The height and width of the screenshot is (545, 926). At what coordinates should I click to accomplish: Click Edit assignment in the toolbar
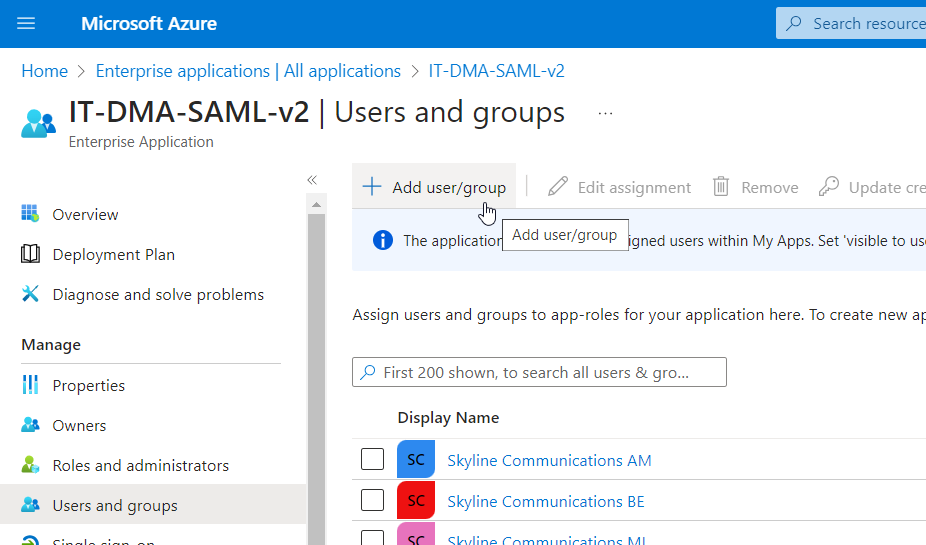[x=619, y=187]
